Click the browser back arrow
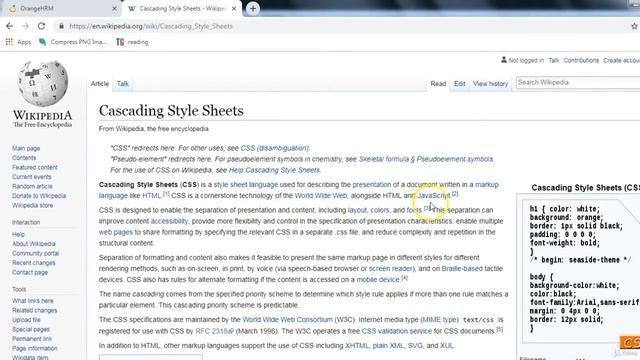640x360 pixels. coord(9,26)
